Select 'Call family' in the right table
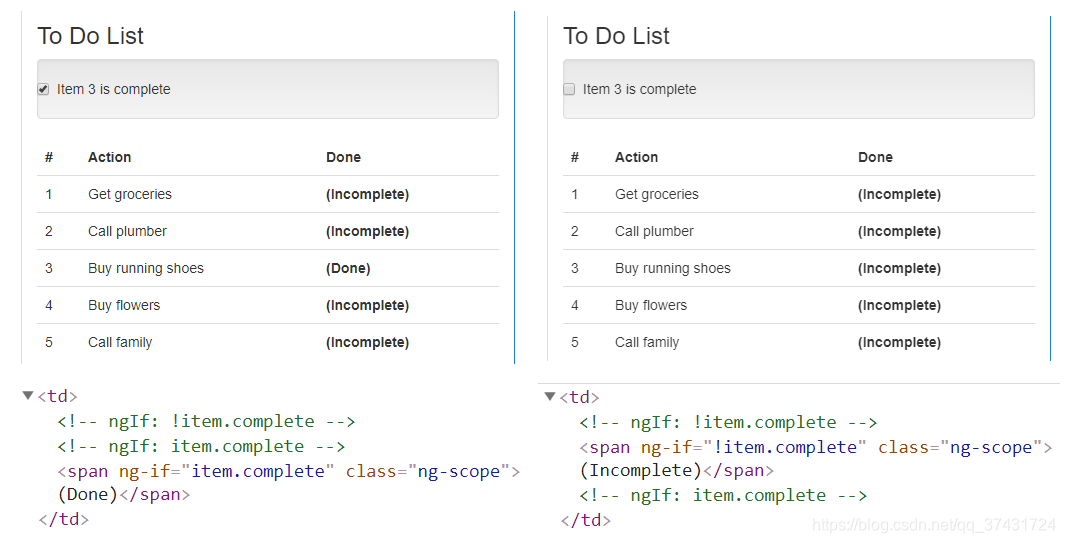This screenshot has height=543, width=1065. coord(647,343)
